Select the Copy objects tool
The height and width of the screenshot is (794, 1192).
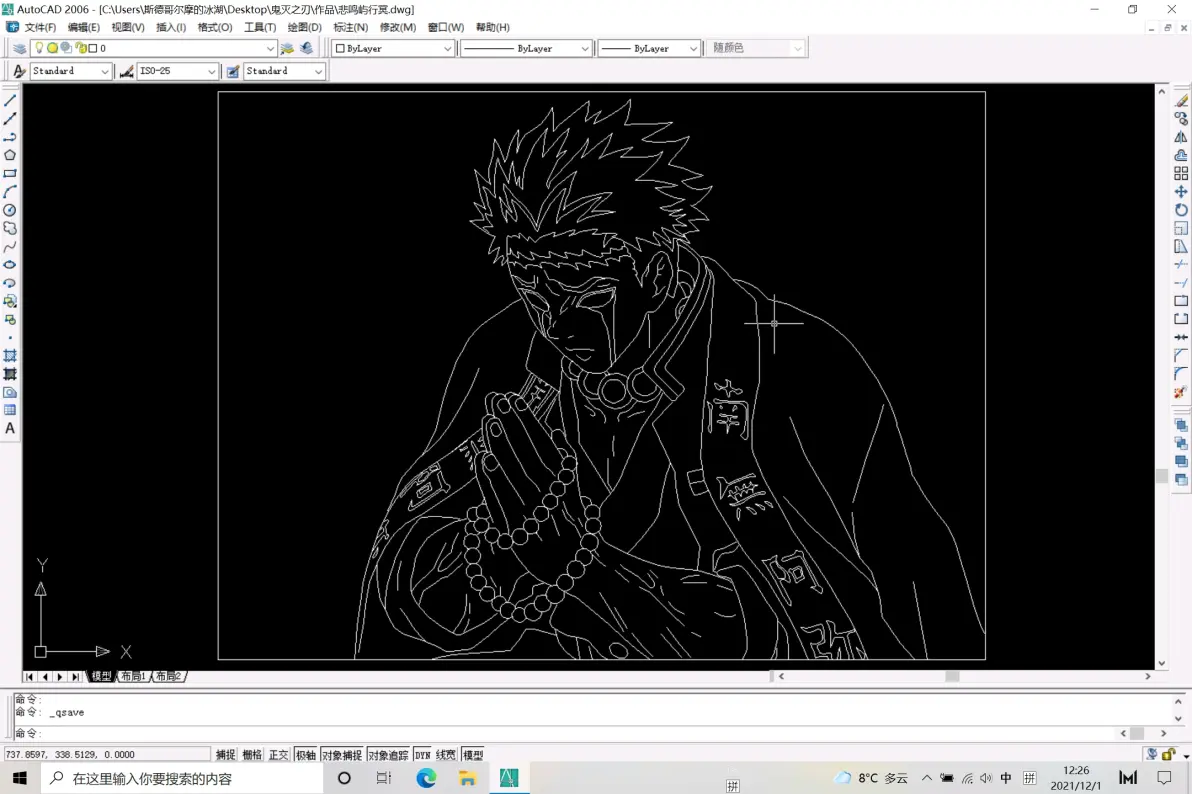(x=1181, y=119)
